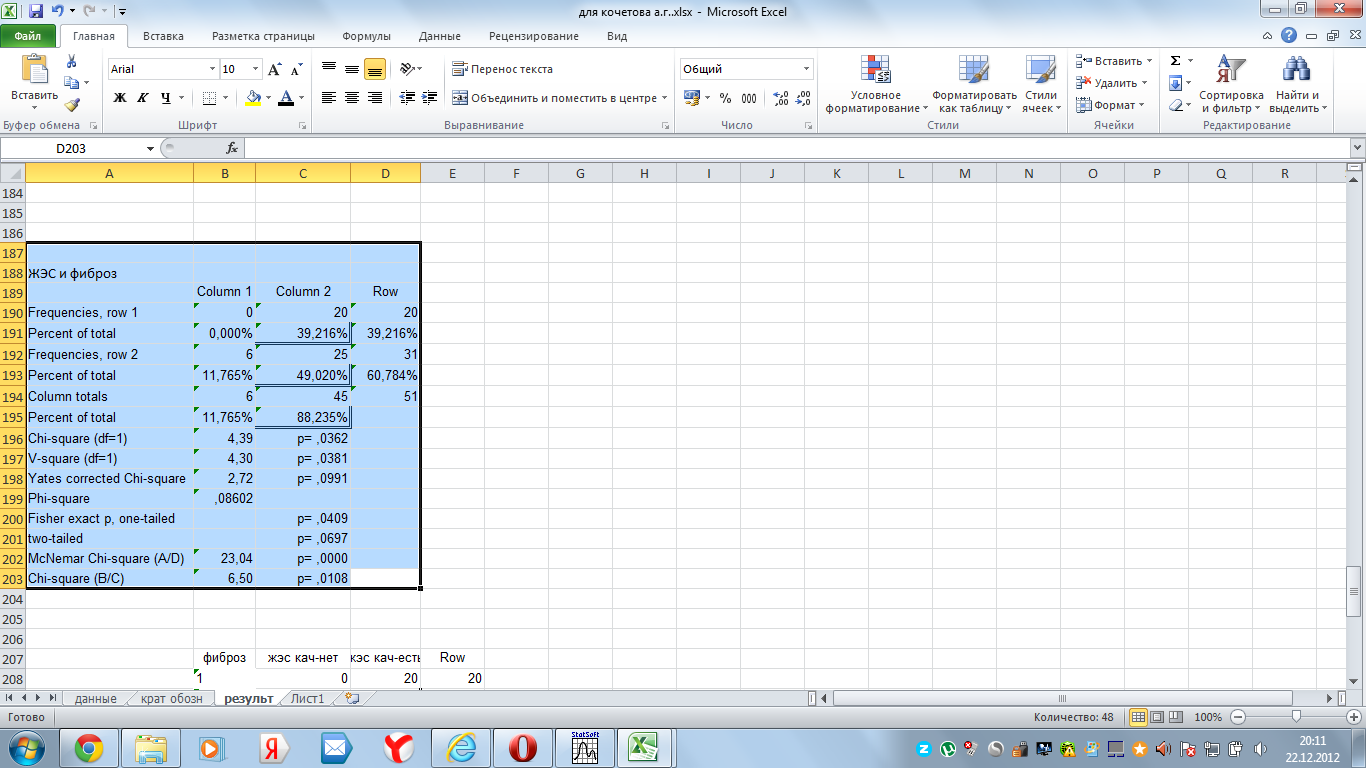
Task: Open the Arial font name dropdown
Action: click(212, 69)
